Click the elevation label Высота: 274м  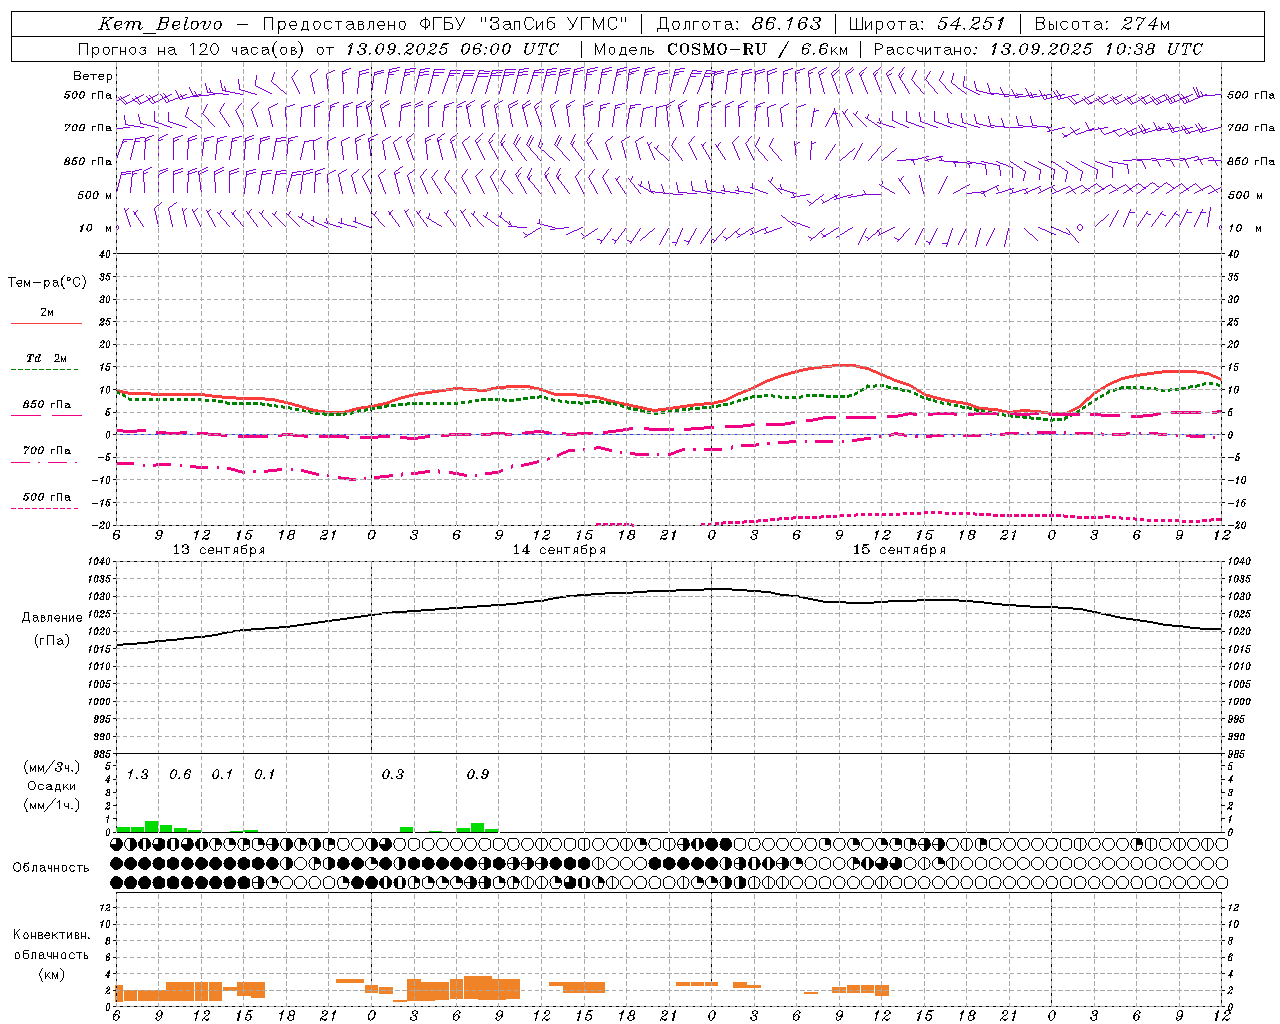pos(1102,24)
